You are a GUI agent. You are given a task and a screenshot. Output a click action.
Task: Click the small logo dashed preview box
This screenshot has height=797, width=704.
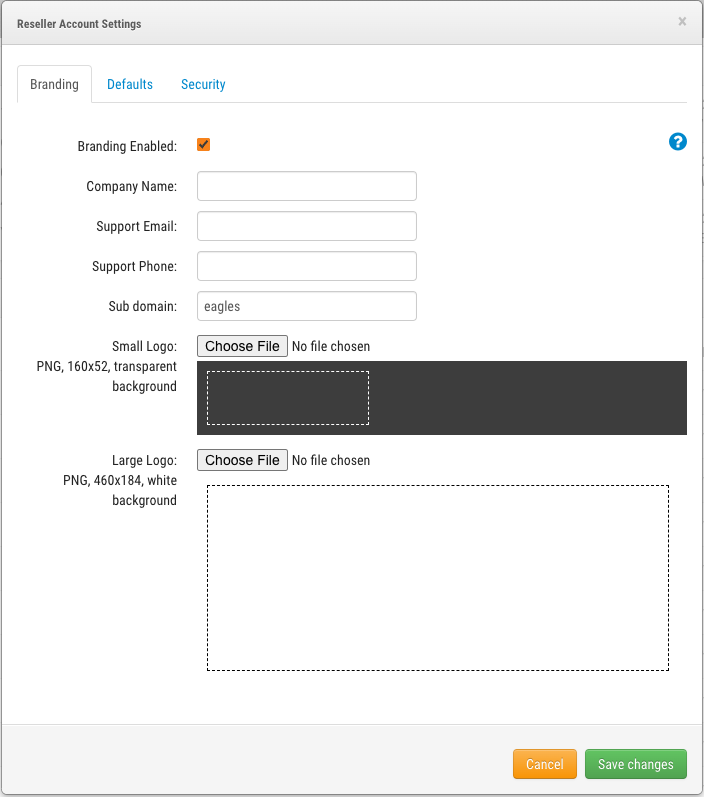pyautogui.click(x=288, y=398)
